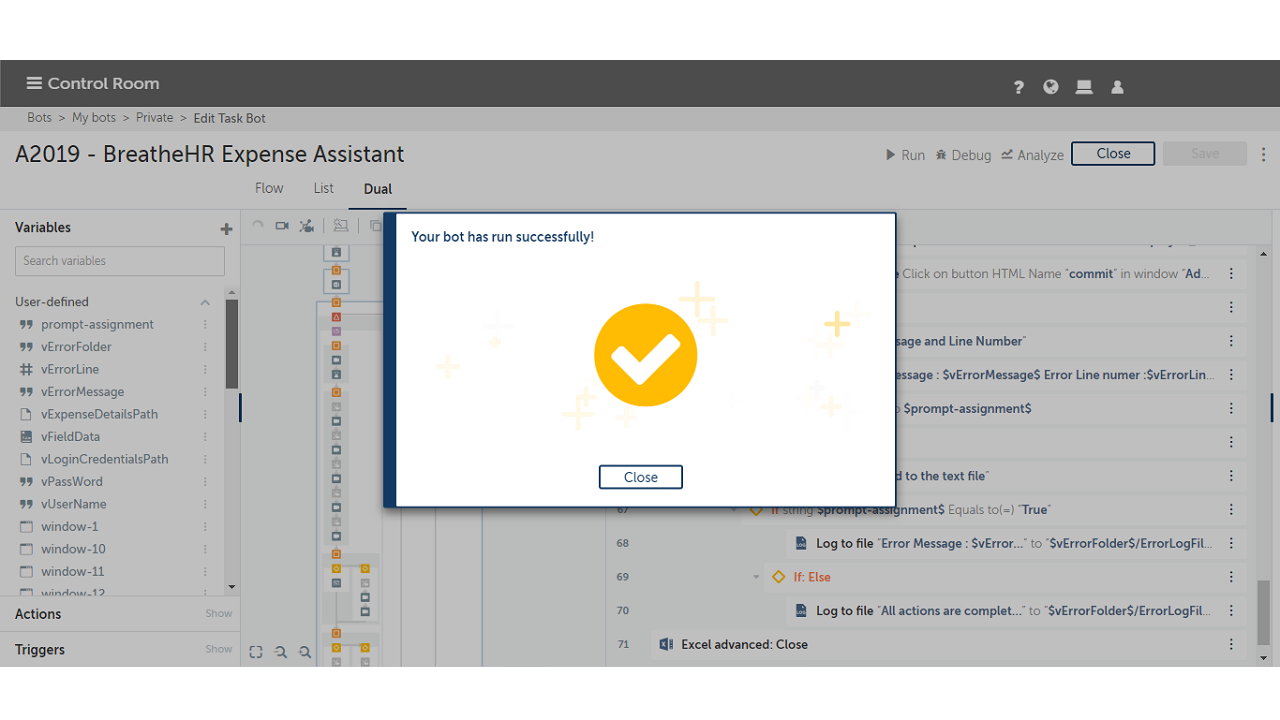Close the bot success dialog
This screenshot has height=720, width=1280.
641,477
